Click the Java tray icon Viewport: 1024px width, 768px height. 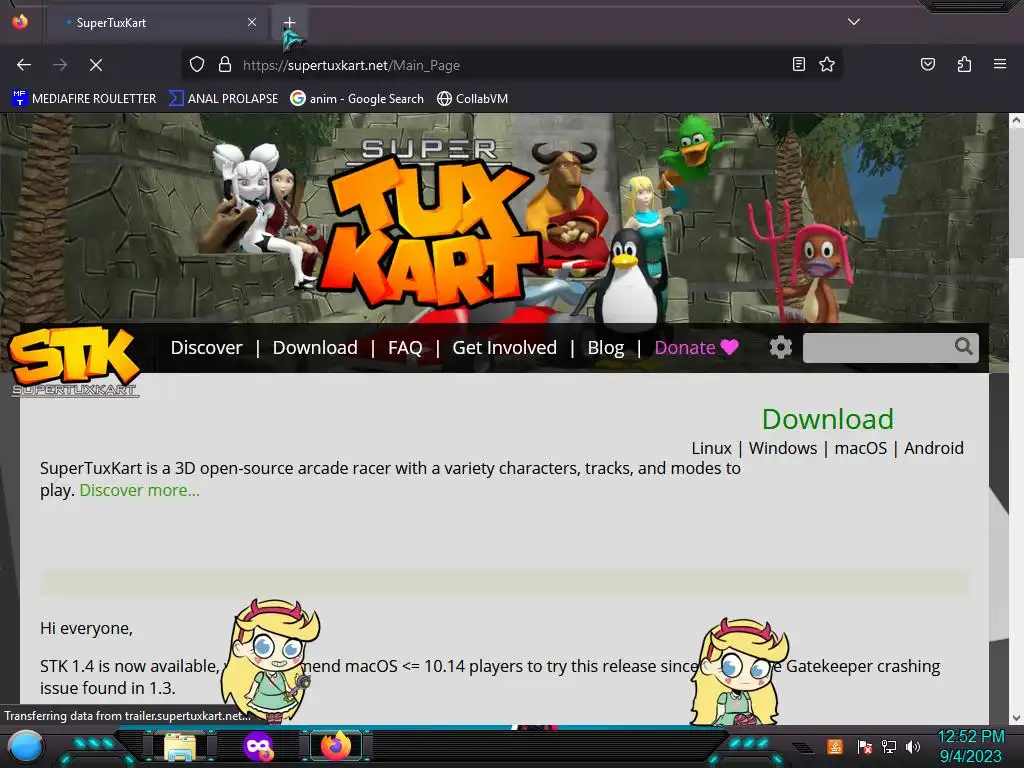(835, 746)
